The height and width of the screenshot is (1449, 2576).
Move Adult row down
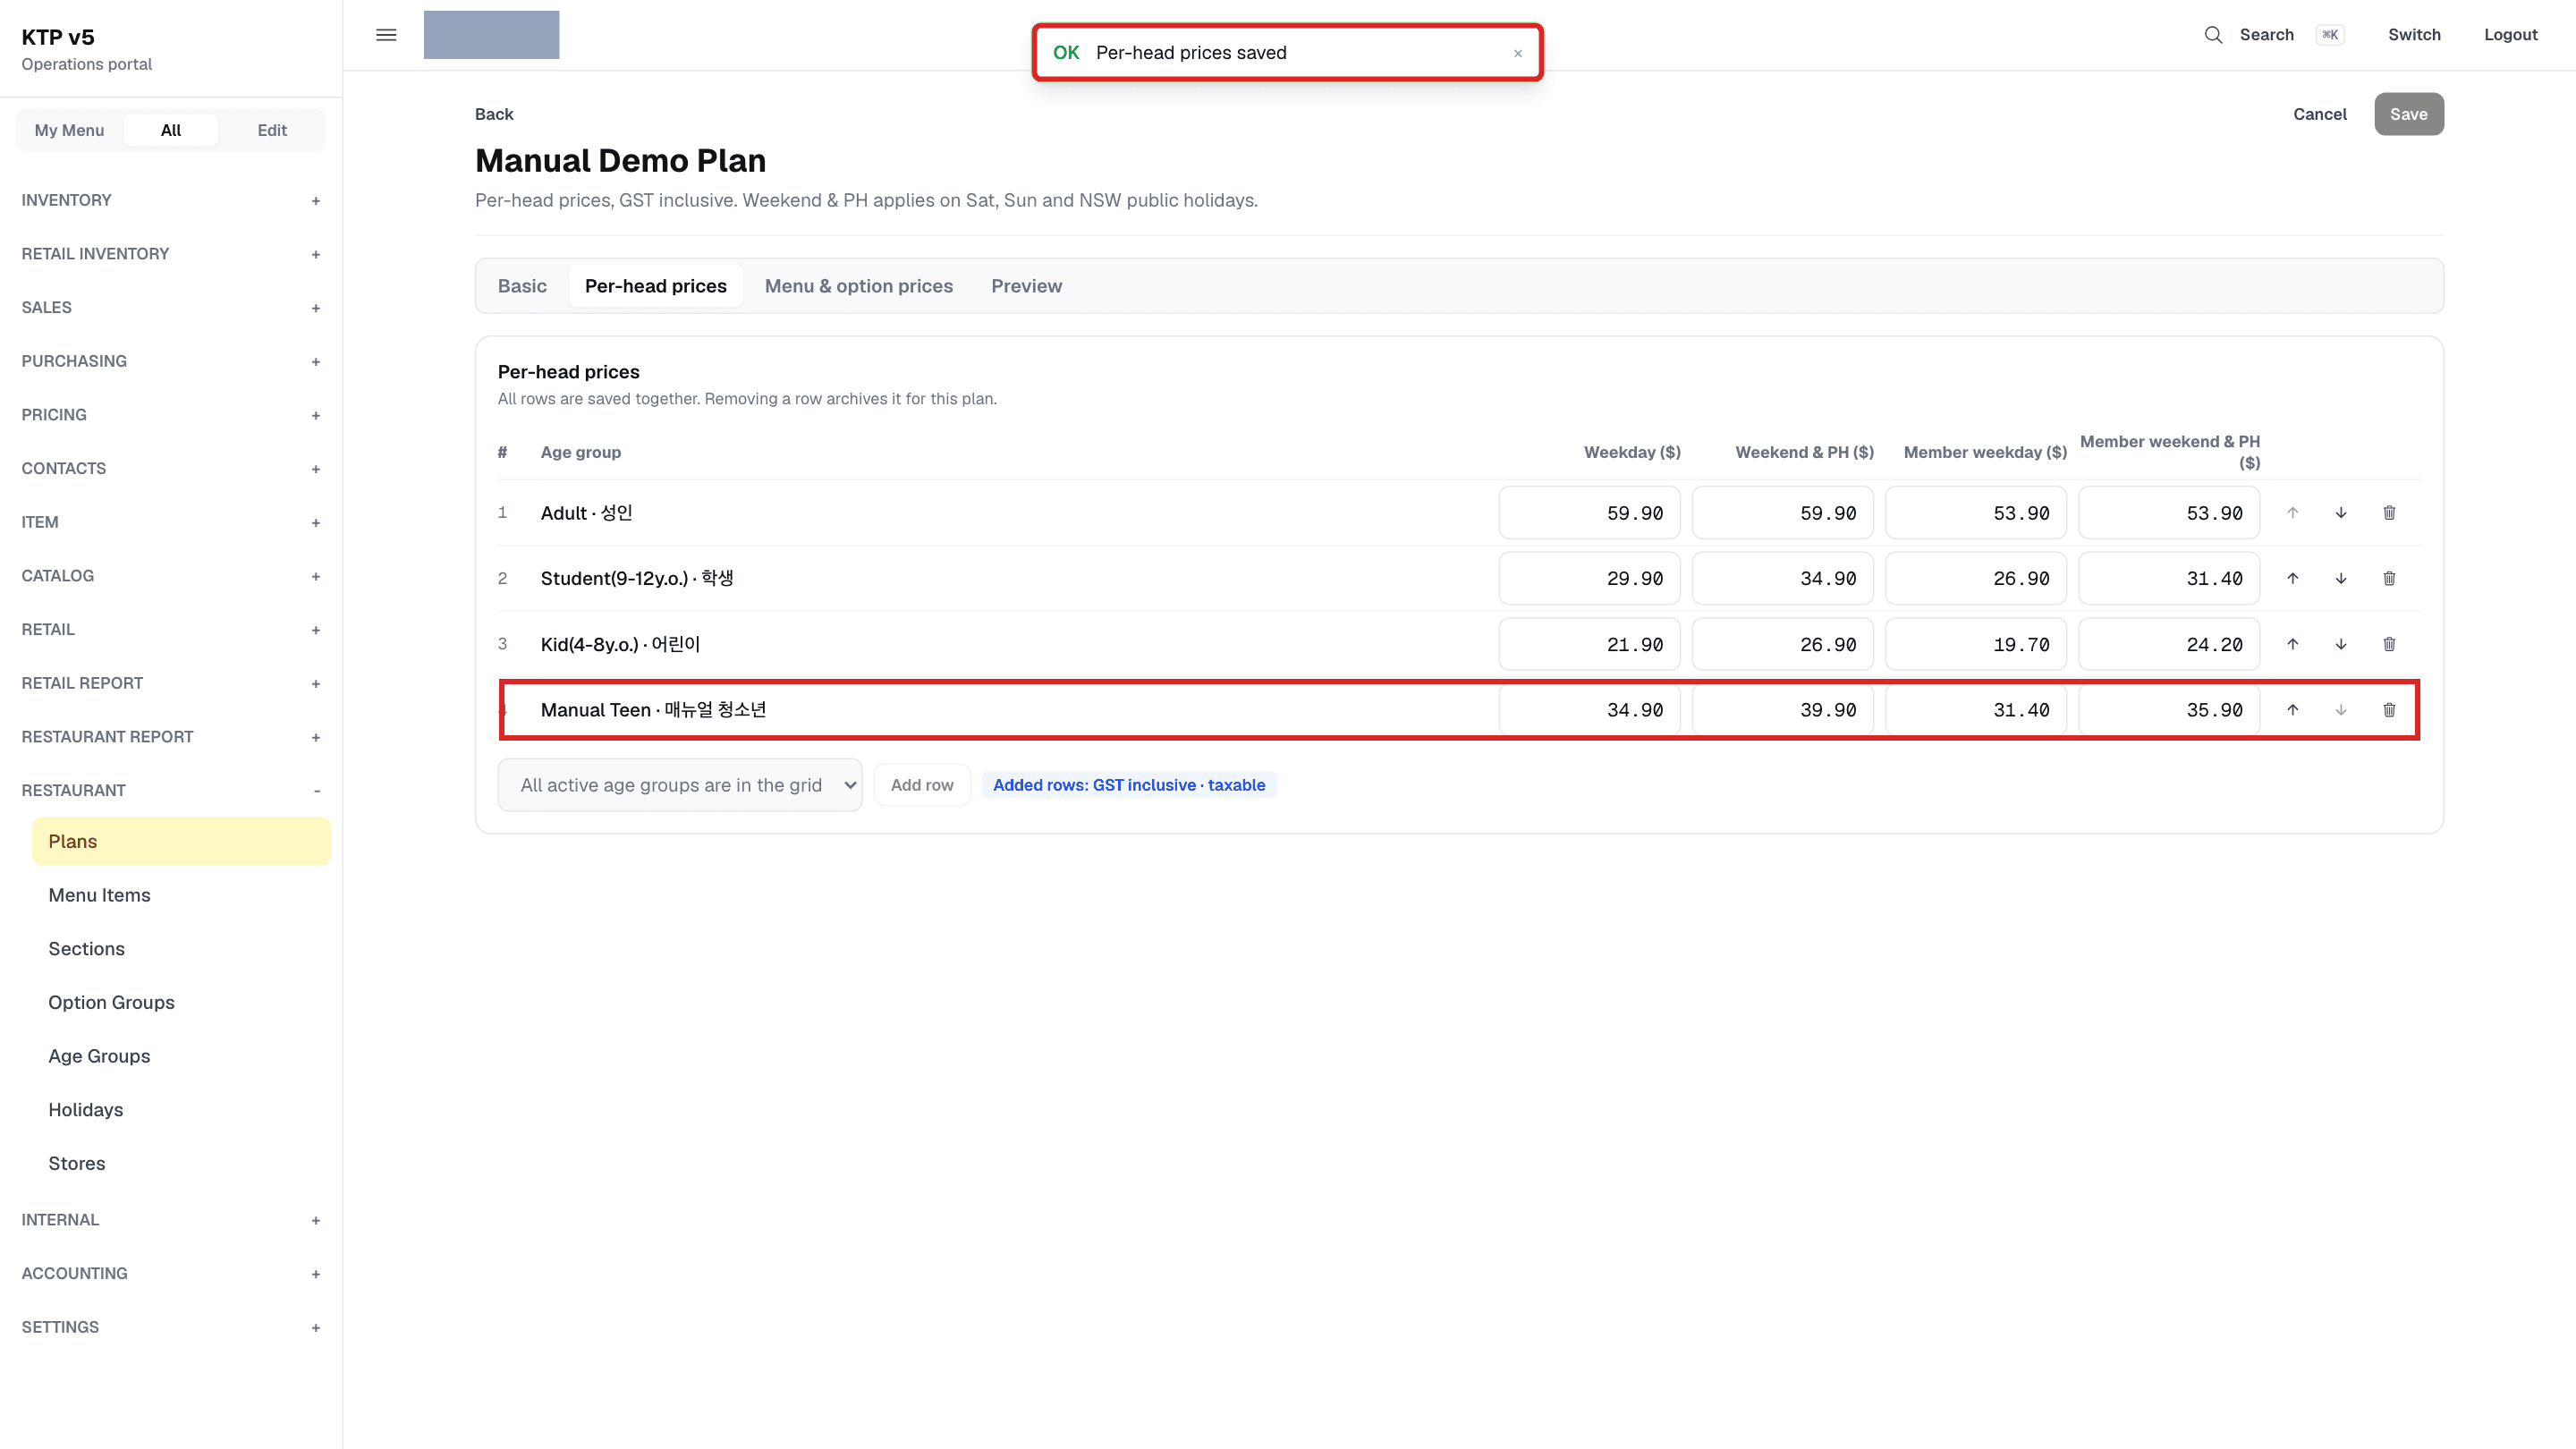2340,513
